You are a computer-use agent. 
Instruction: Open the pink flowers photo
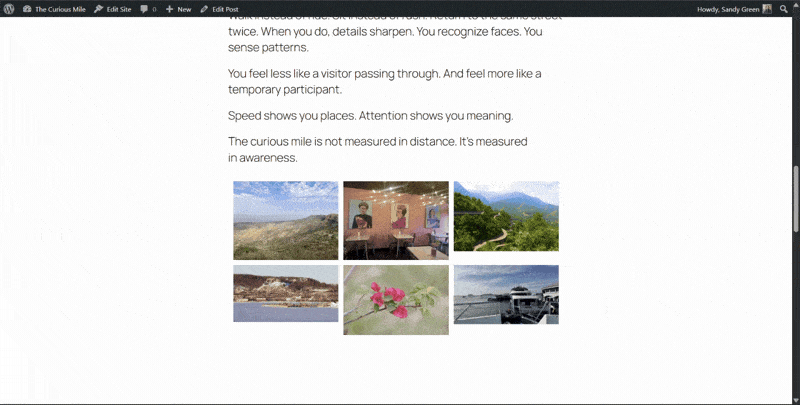pyautogui.click(x=395, y=299)
